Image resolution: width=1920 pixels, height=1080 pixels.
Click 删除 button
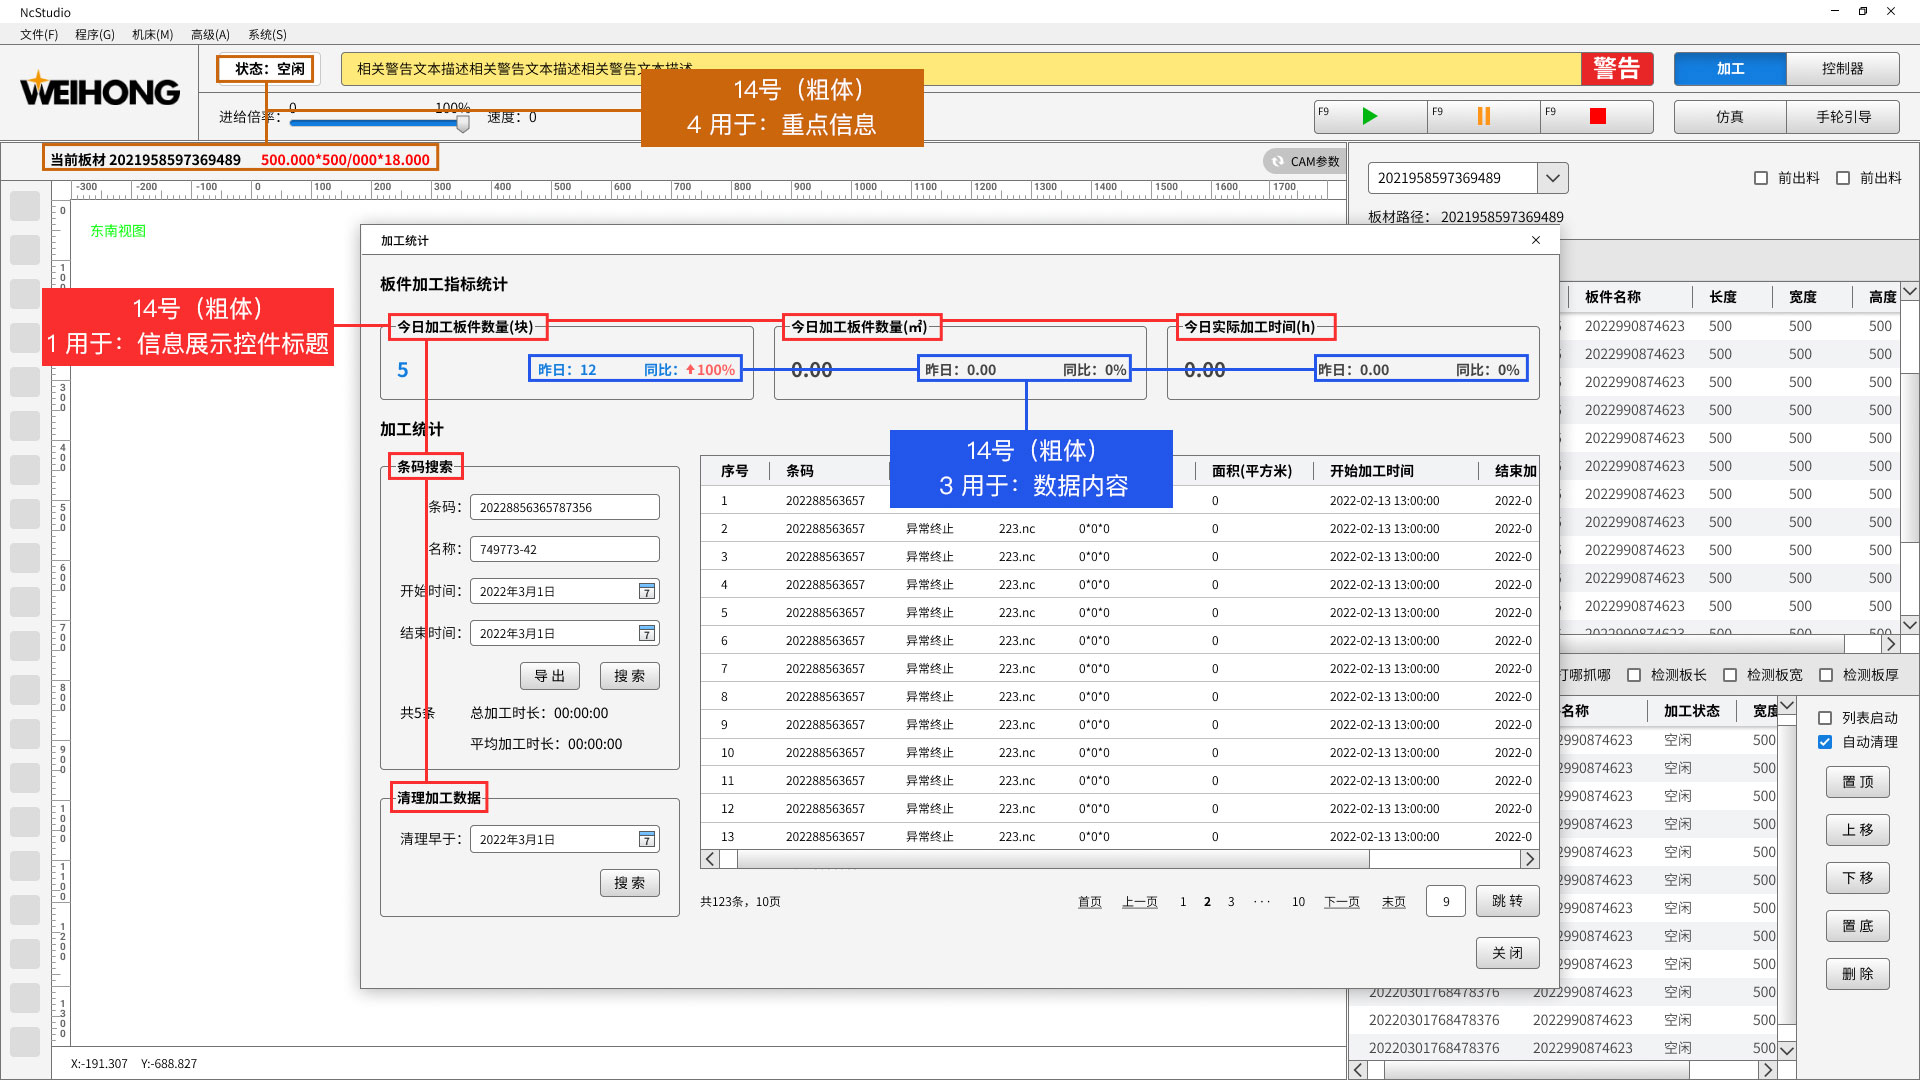pyautogui.click(x=1858, y=974)
